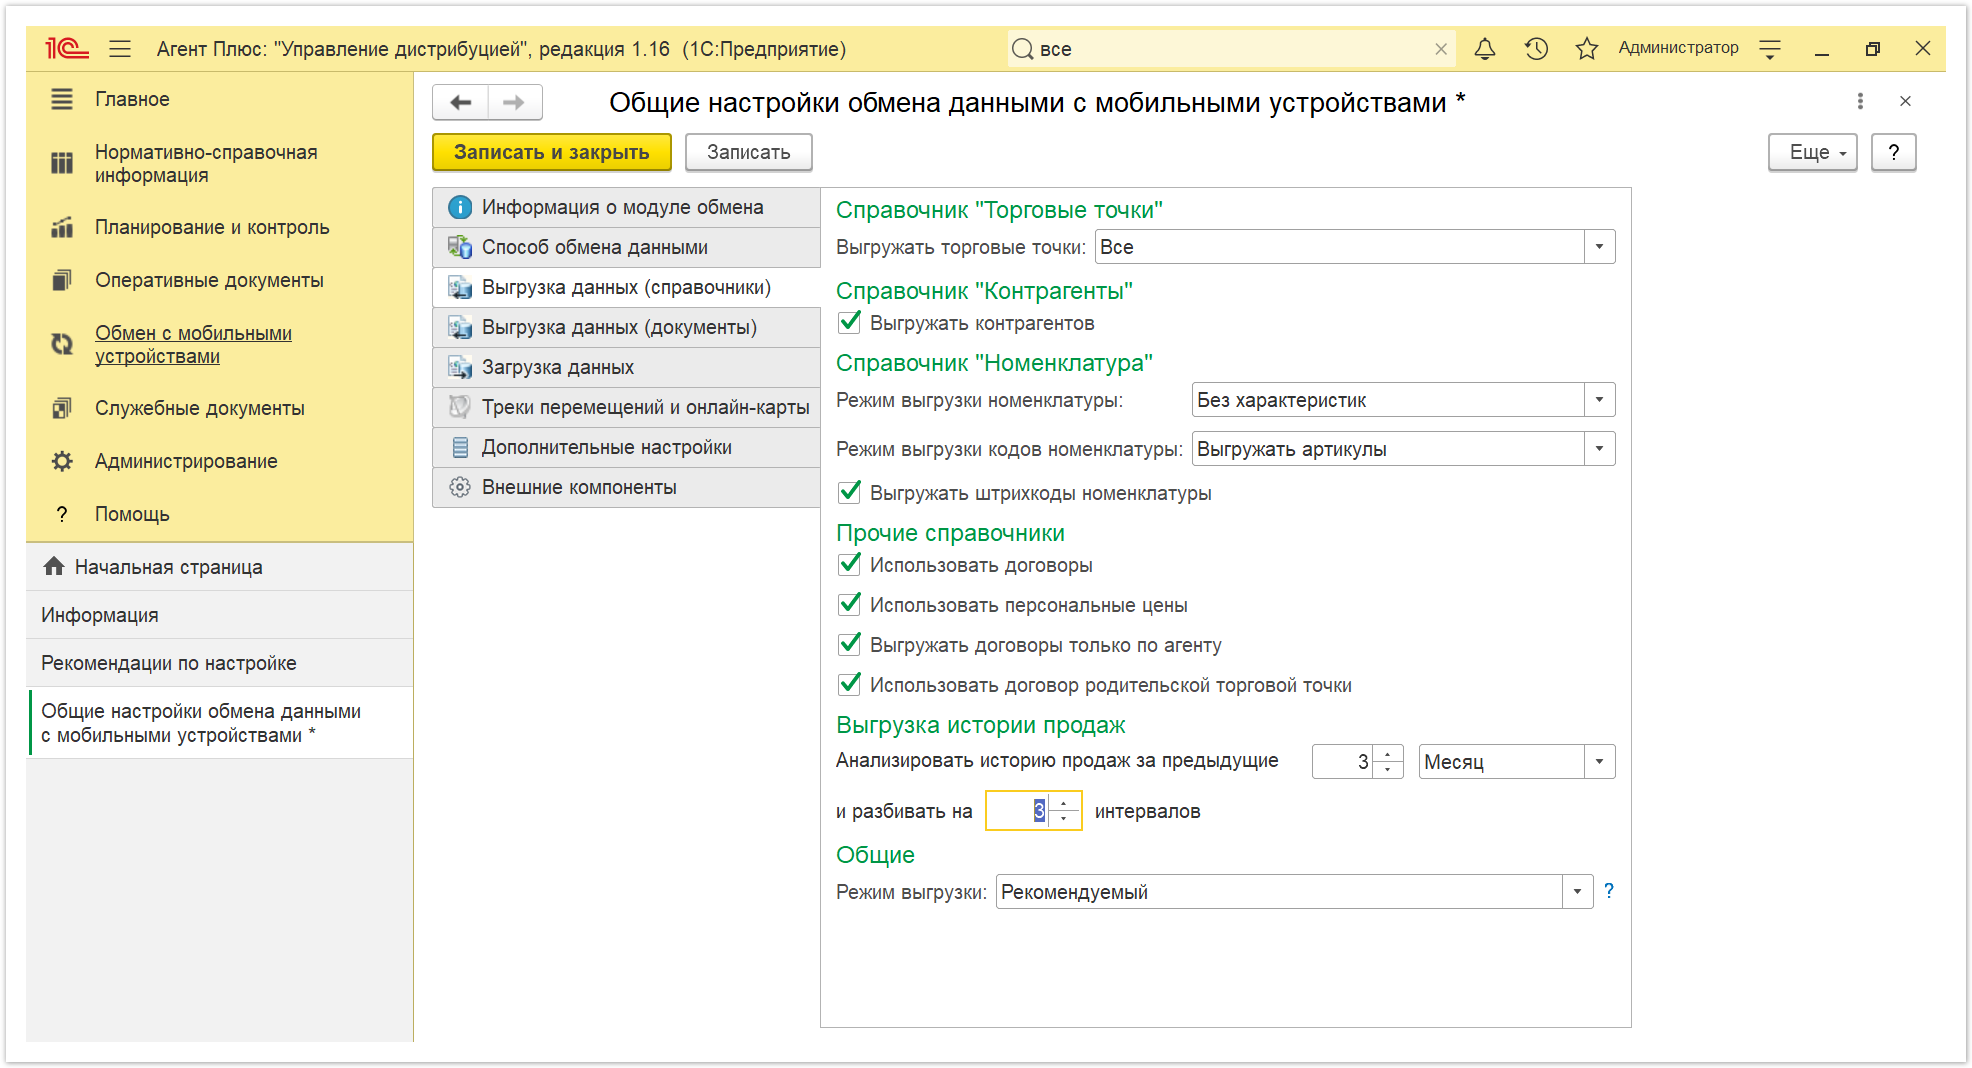
Task: Click the и разбивать на intervals input field
Action: point(1018,811)
